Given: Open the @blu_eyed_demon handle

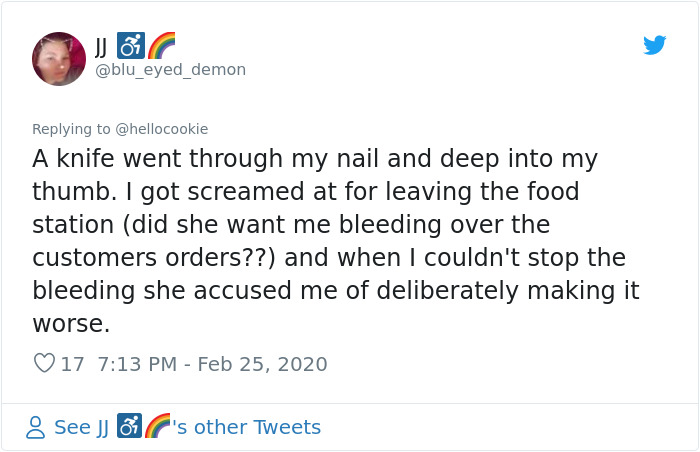Looking at the screenshot, I should pos(170,70).
